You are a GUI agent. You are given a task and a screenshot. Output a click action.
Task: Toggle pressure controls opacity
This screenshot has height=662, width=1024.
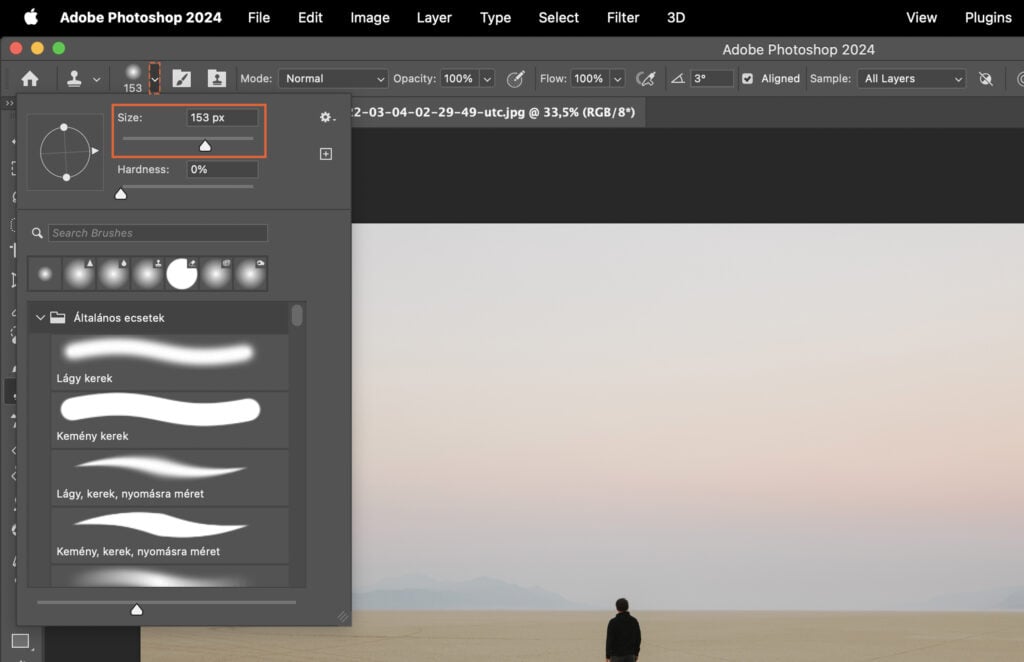[516, 78]
